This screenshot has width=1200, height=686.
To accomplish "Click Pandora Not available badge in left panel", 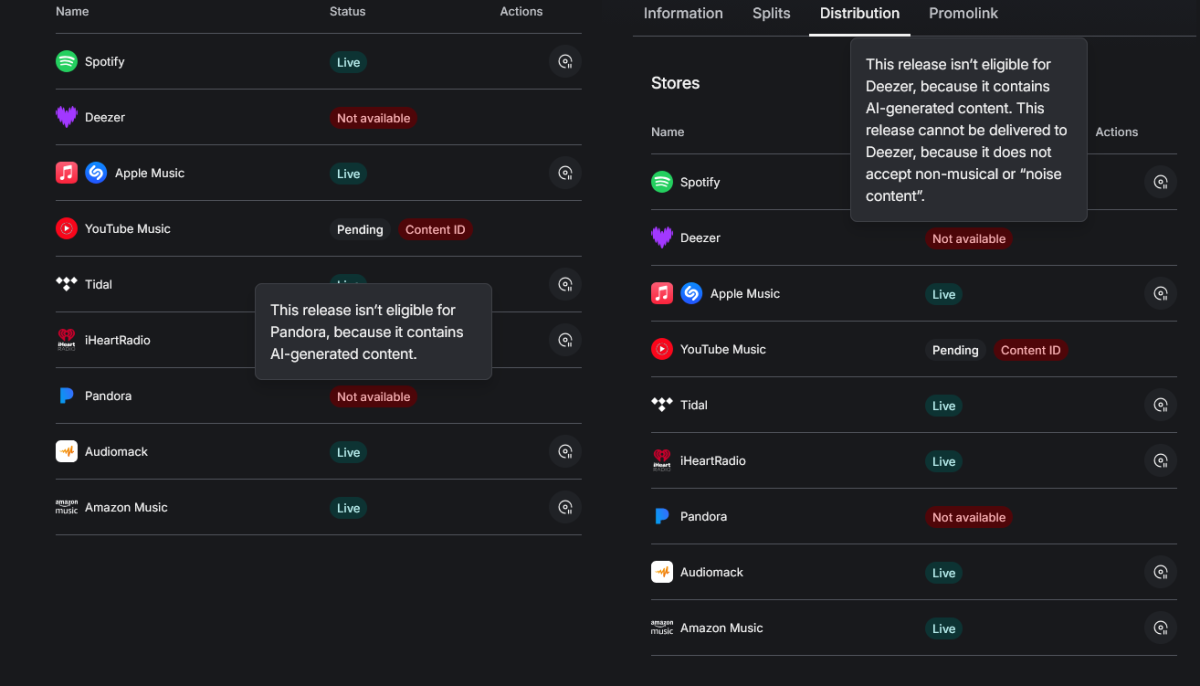I will [373, 397].
